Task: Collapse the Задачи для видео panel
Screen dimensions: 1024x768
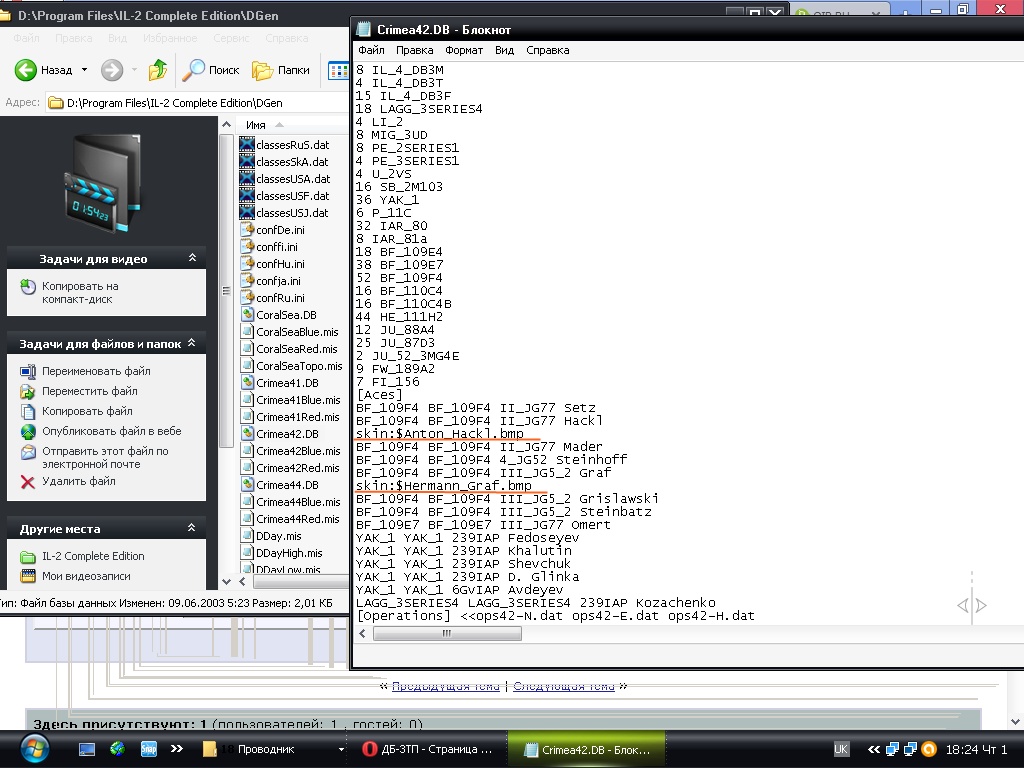Action: [x=192, y=258]
